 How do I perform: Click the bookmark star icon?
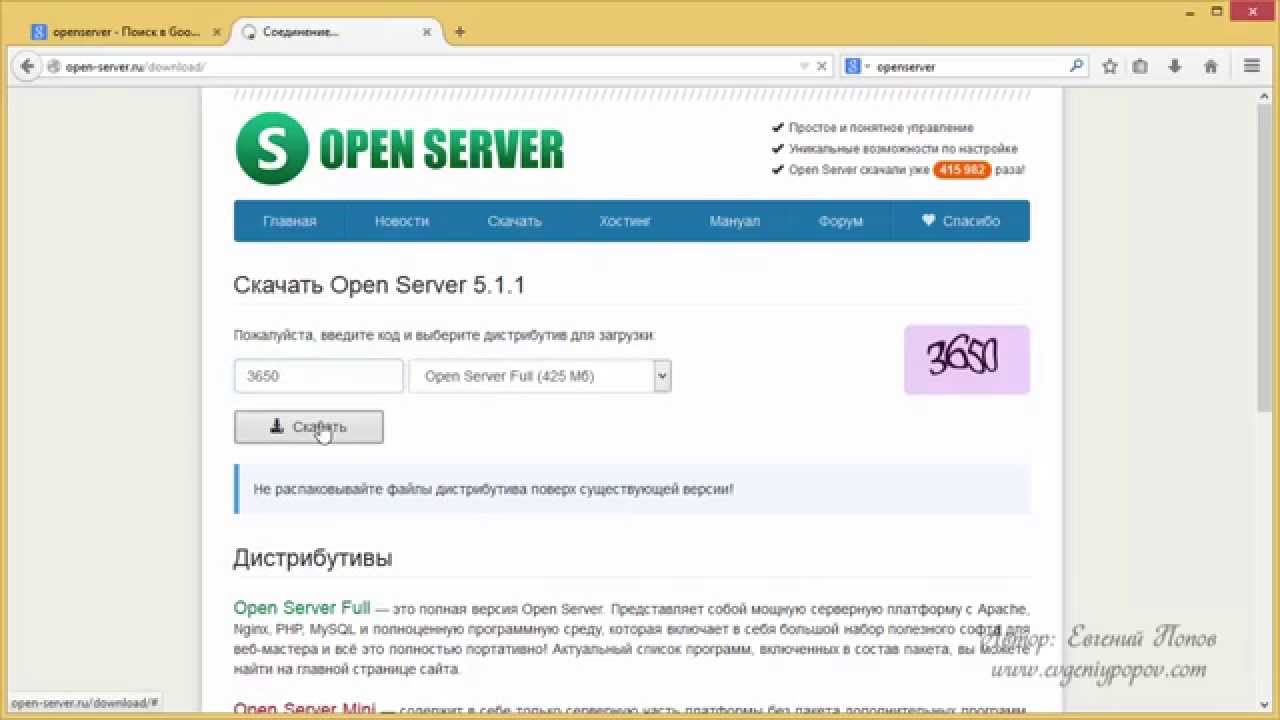point(1109,67)
